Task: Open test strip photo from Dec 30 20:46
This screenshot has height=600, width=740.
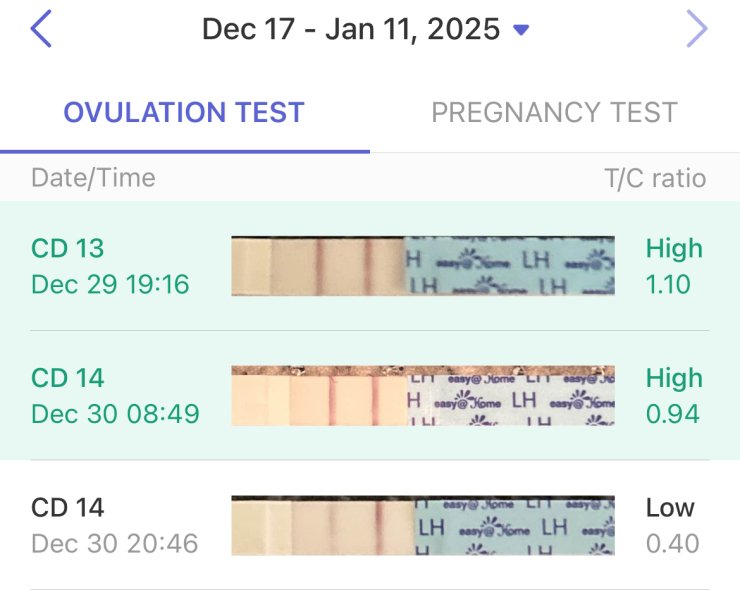Action: click(x=422, y=526)
